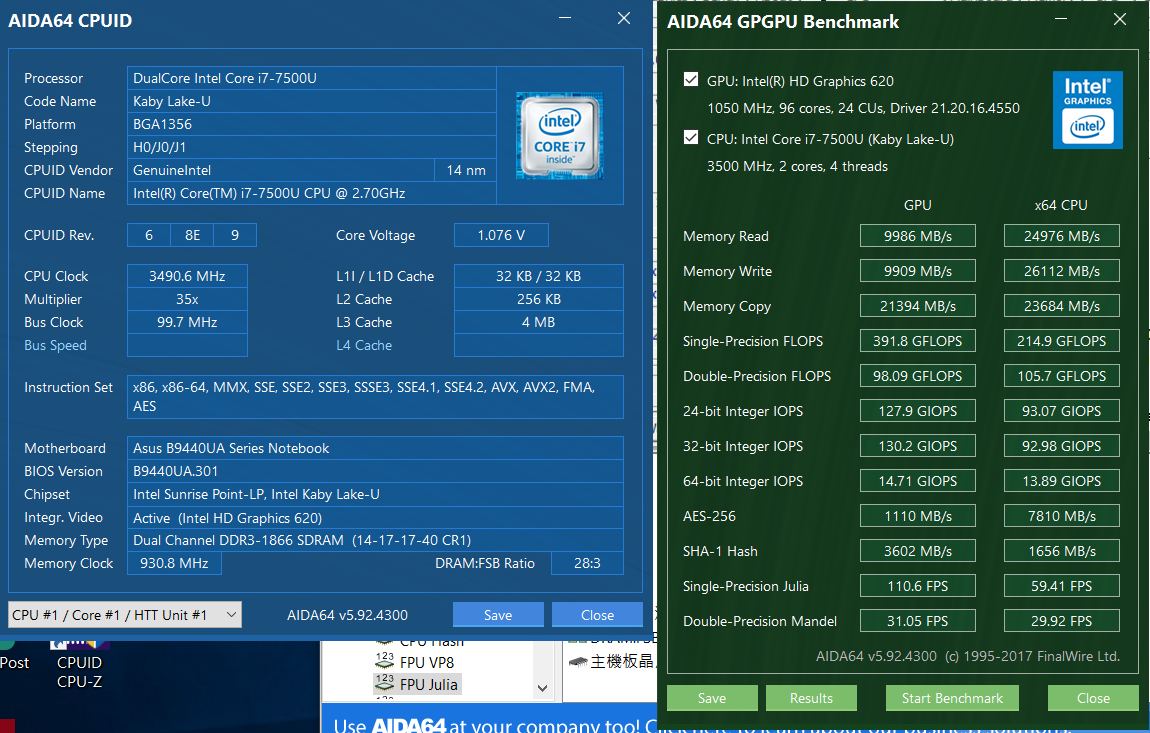Open the Results button in GPGPU Benchmark
The image size is (1150, 733).
pos(811,698)
